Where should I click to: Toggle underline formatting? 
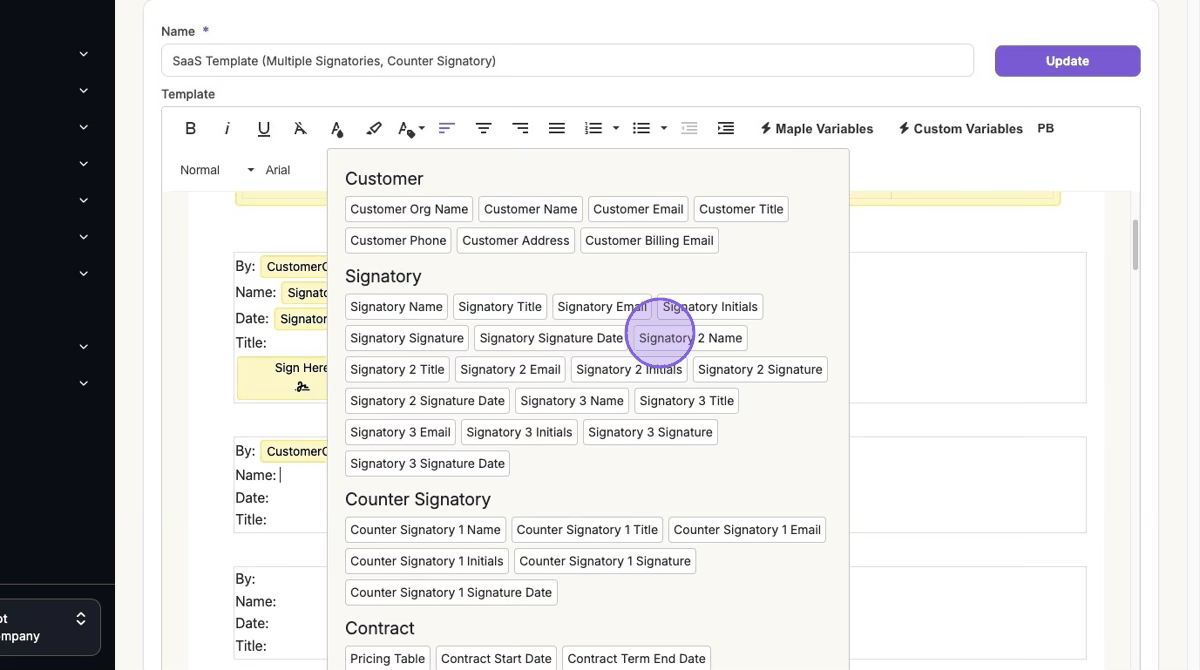coord(264,128)
